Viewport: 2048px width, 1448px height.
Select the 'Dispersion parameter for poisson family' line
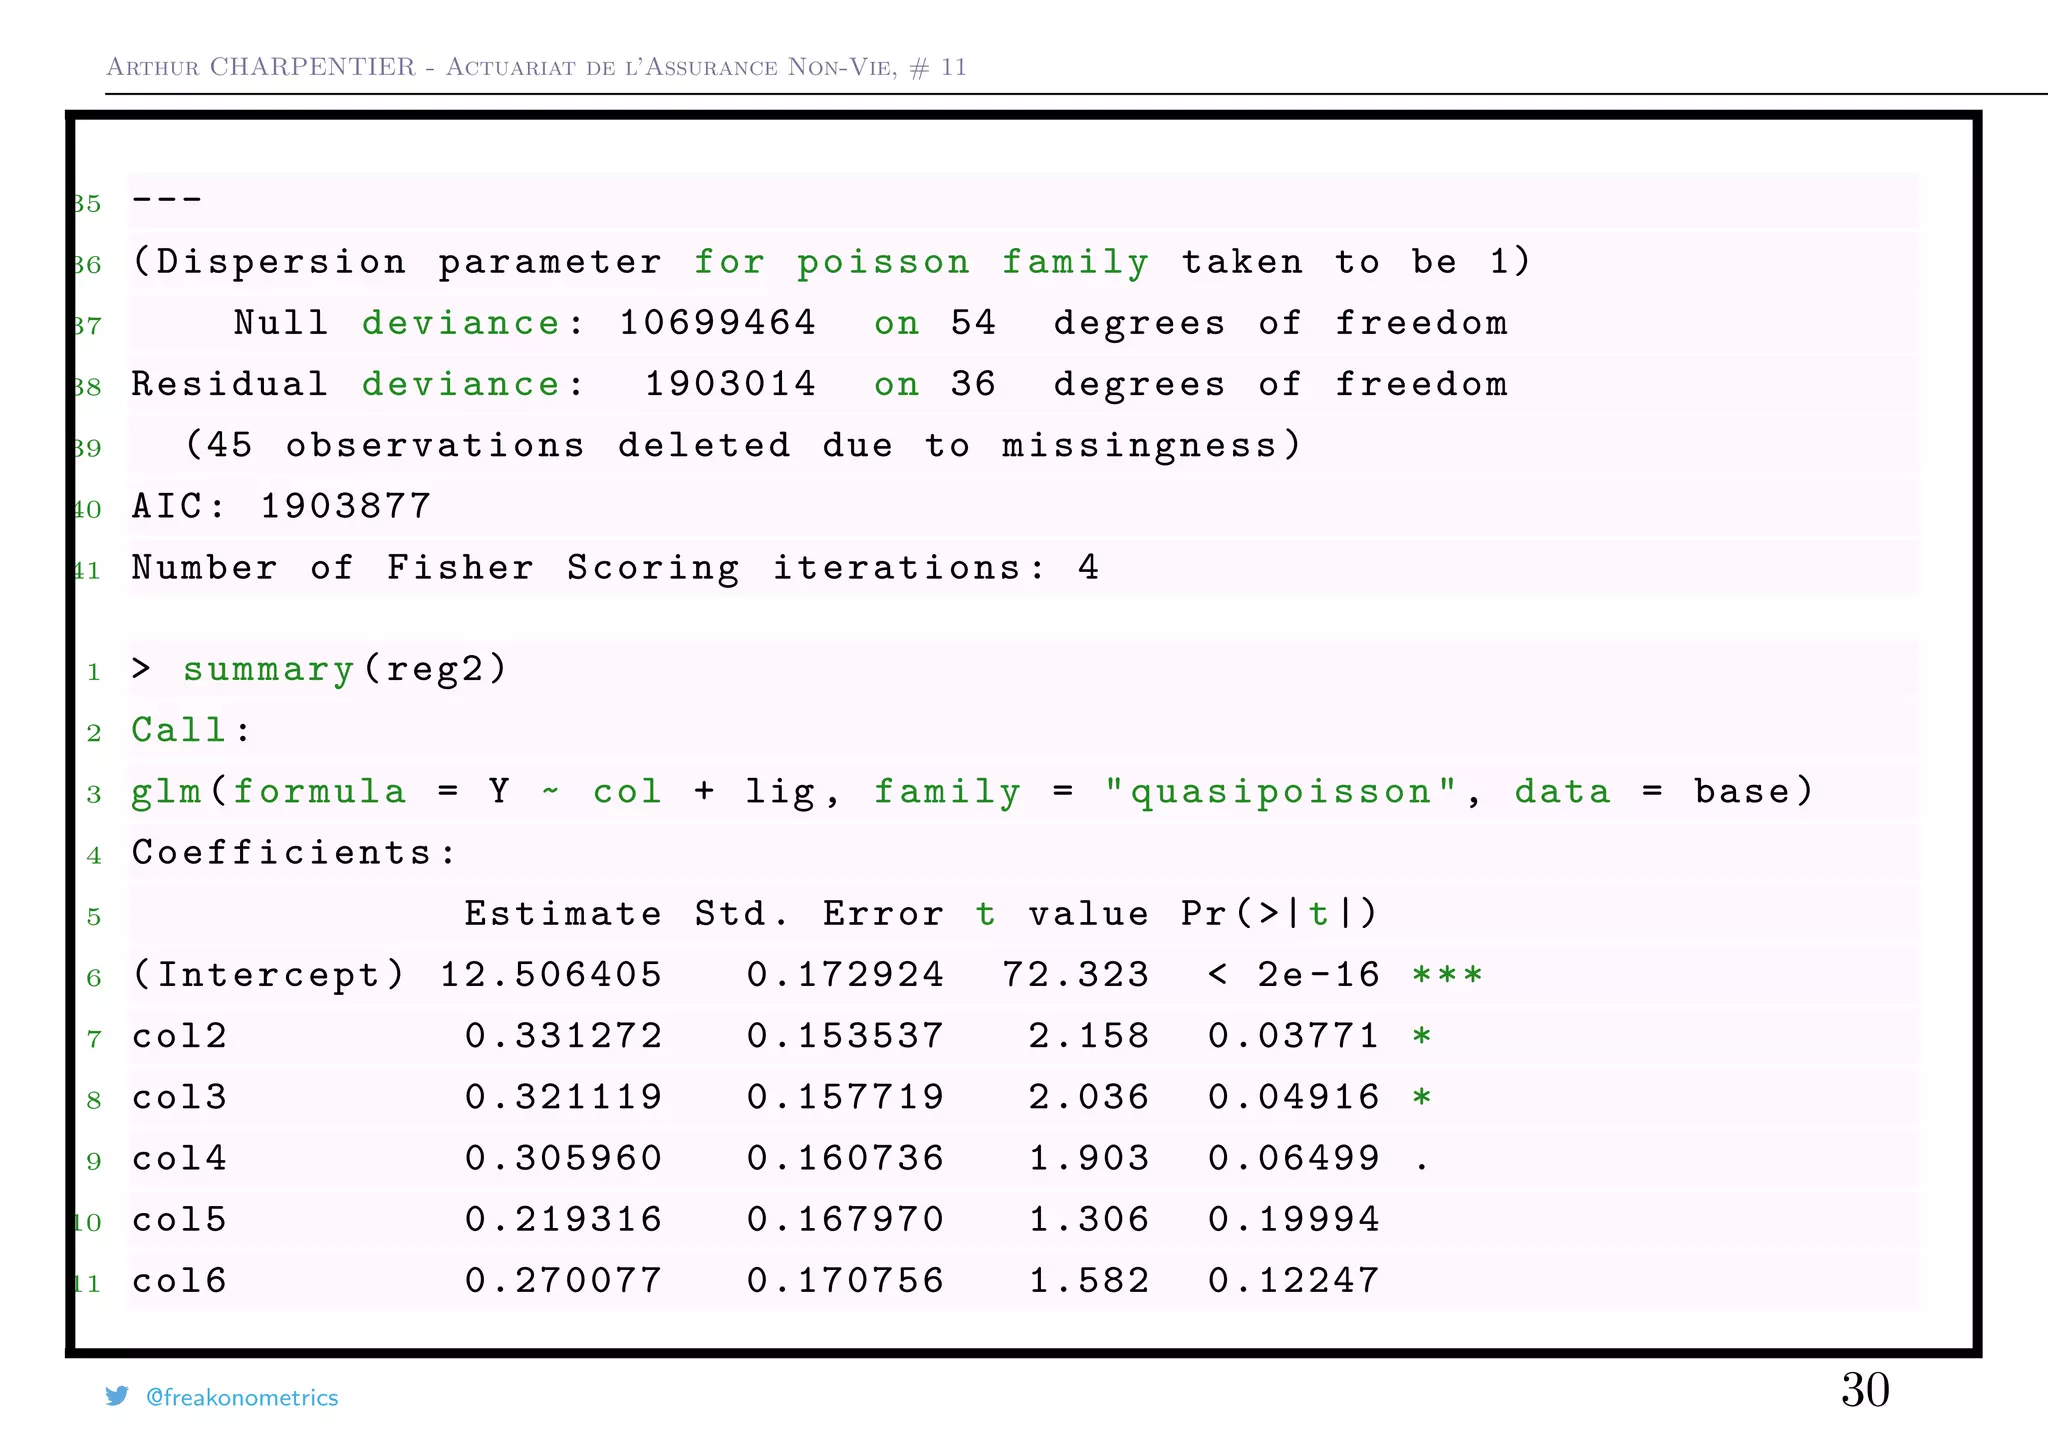click(831, 262)
